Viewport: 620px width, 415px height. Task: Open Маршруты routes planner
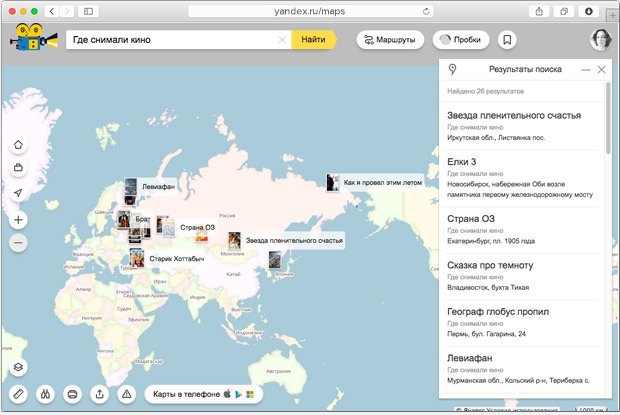(390, 40)
